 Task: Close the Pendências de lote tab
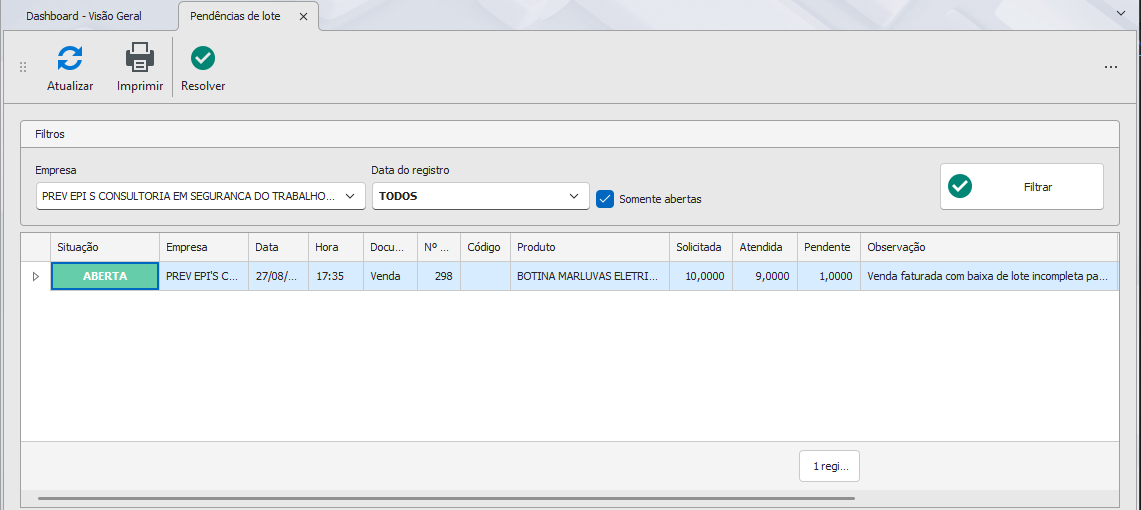point(303,16)
